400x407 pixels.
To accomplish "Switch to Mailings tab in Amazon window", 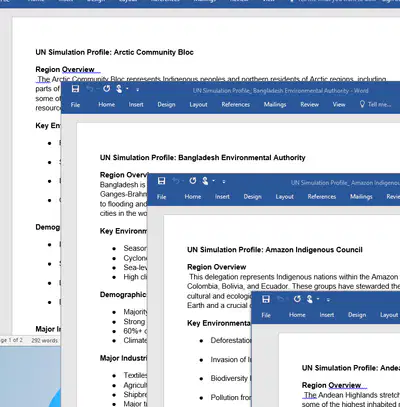I will click(x=361, y=197).
